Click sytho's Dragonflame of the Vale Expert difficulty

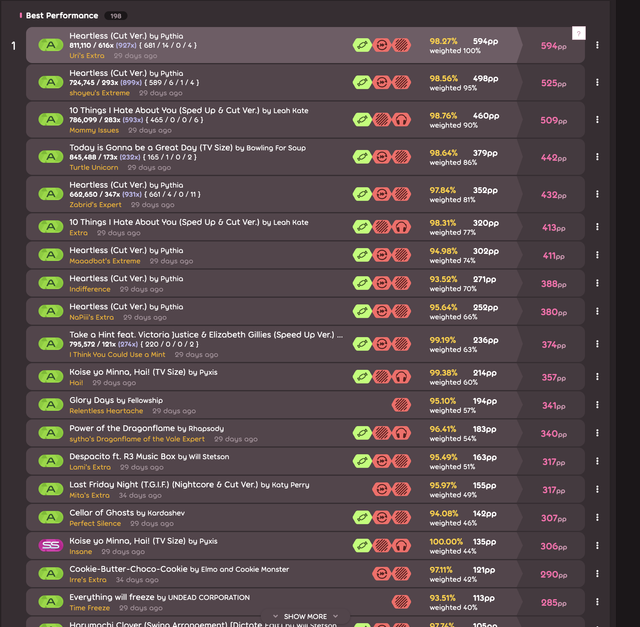coord(137,439)
